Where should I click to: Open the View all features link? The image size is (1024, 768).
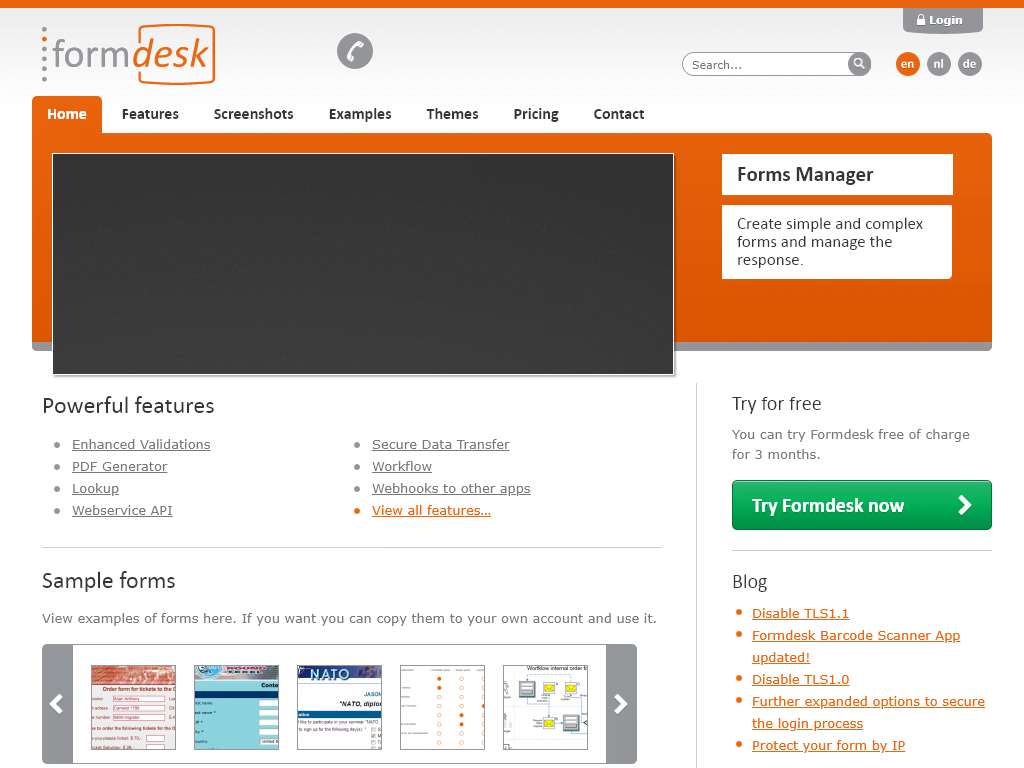(x=431, y=510)
